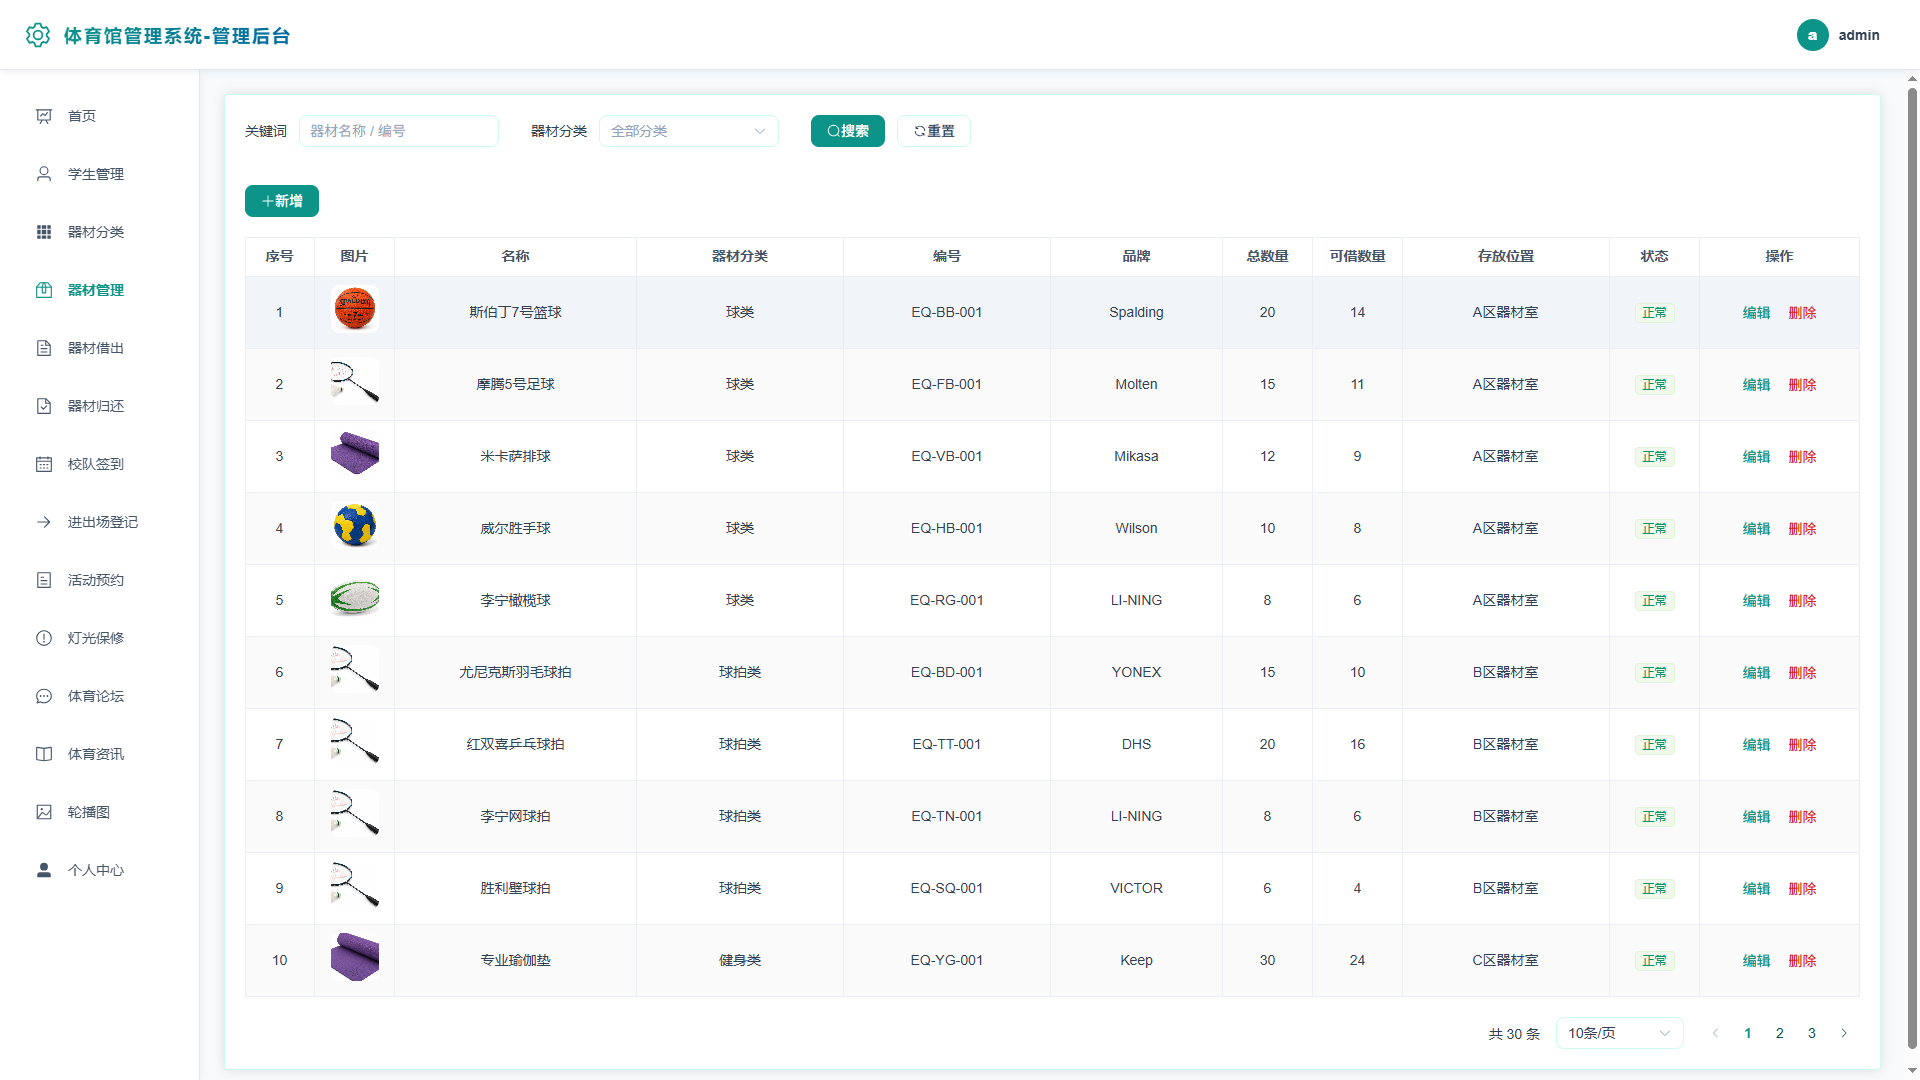Screen dimensions: 1920x1080
Task: Click the admin avatar icon
Action: 1812,35
